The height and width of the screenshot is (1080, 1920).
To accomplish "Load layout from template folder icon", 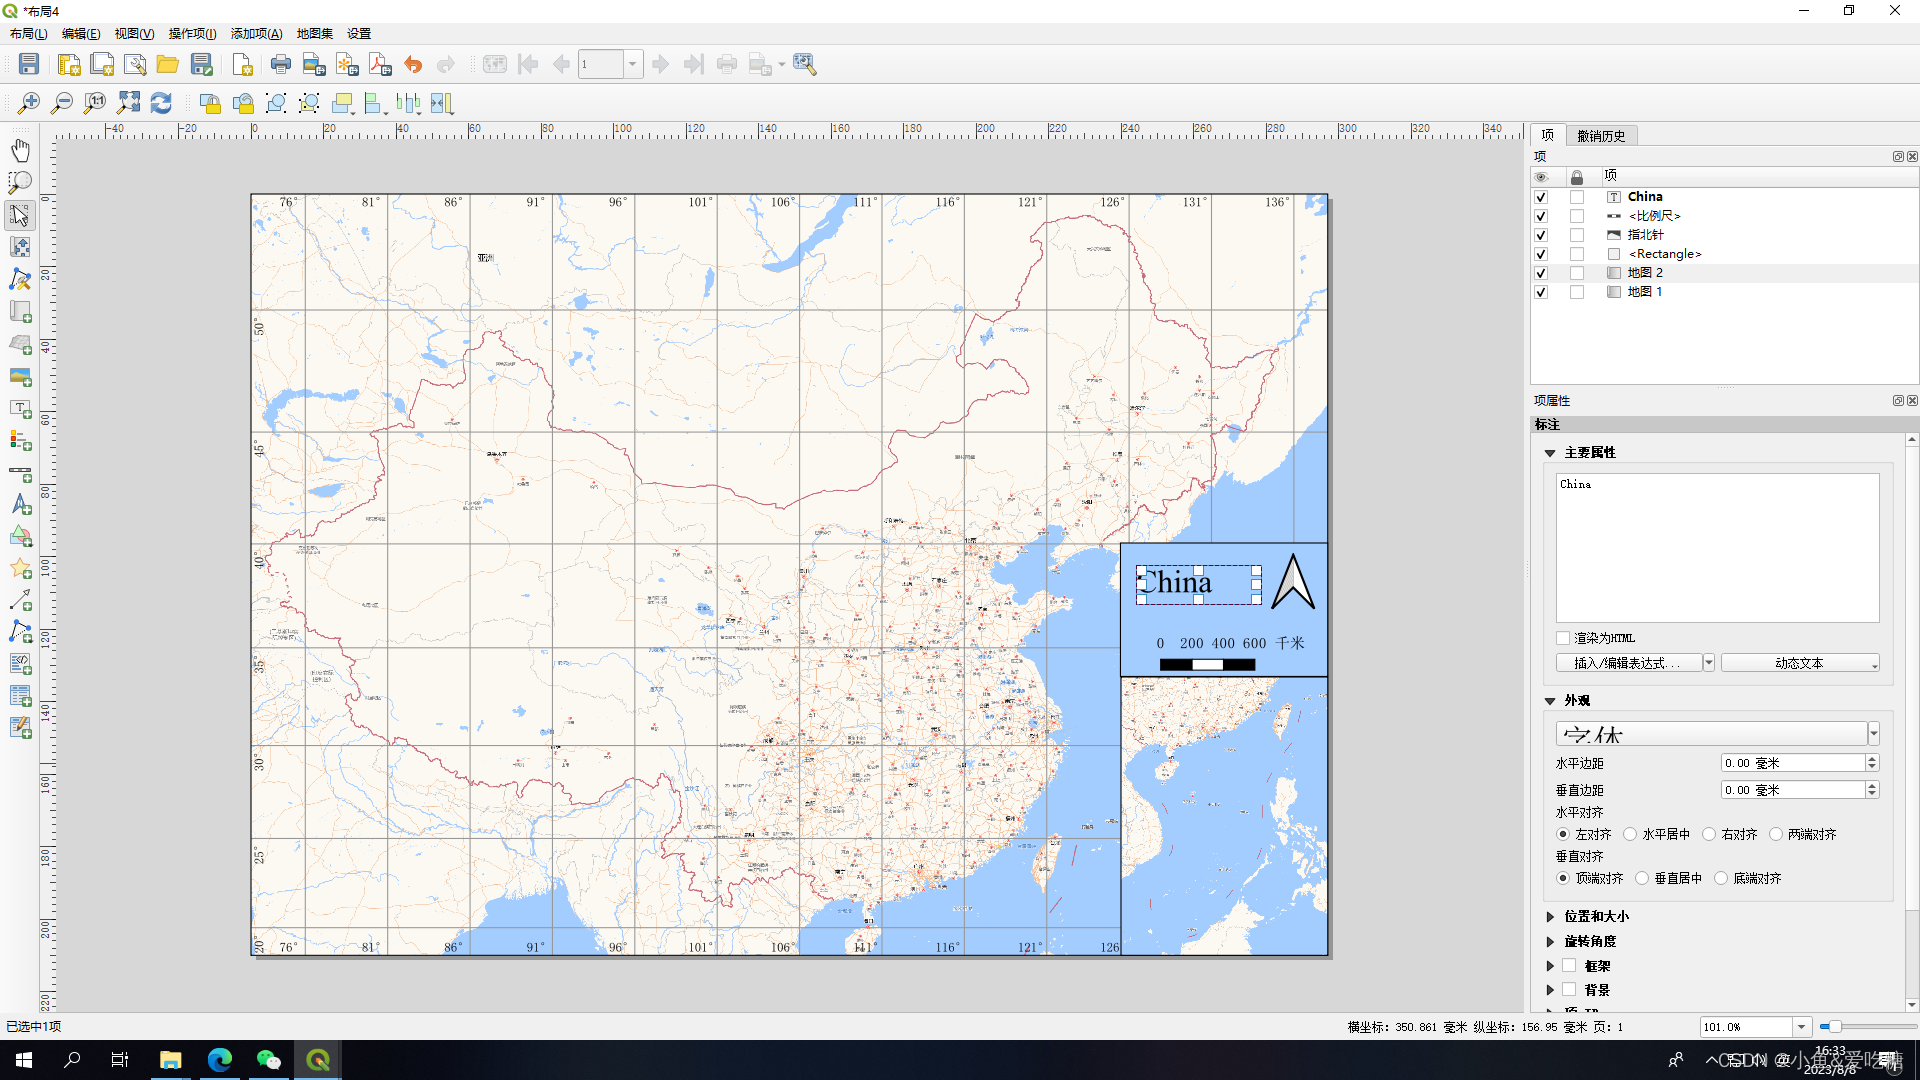I will pyautogui.click(x=168, y=65).
